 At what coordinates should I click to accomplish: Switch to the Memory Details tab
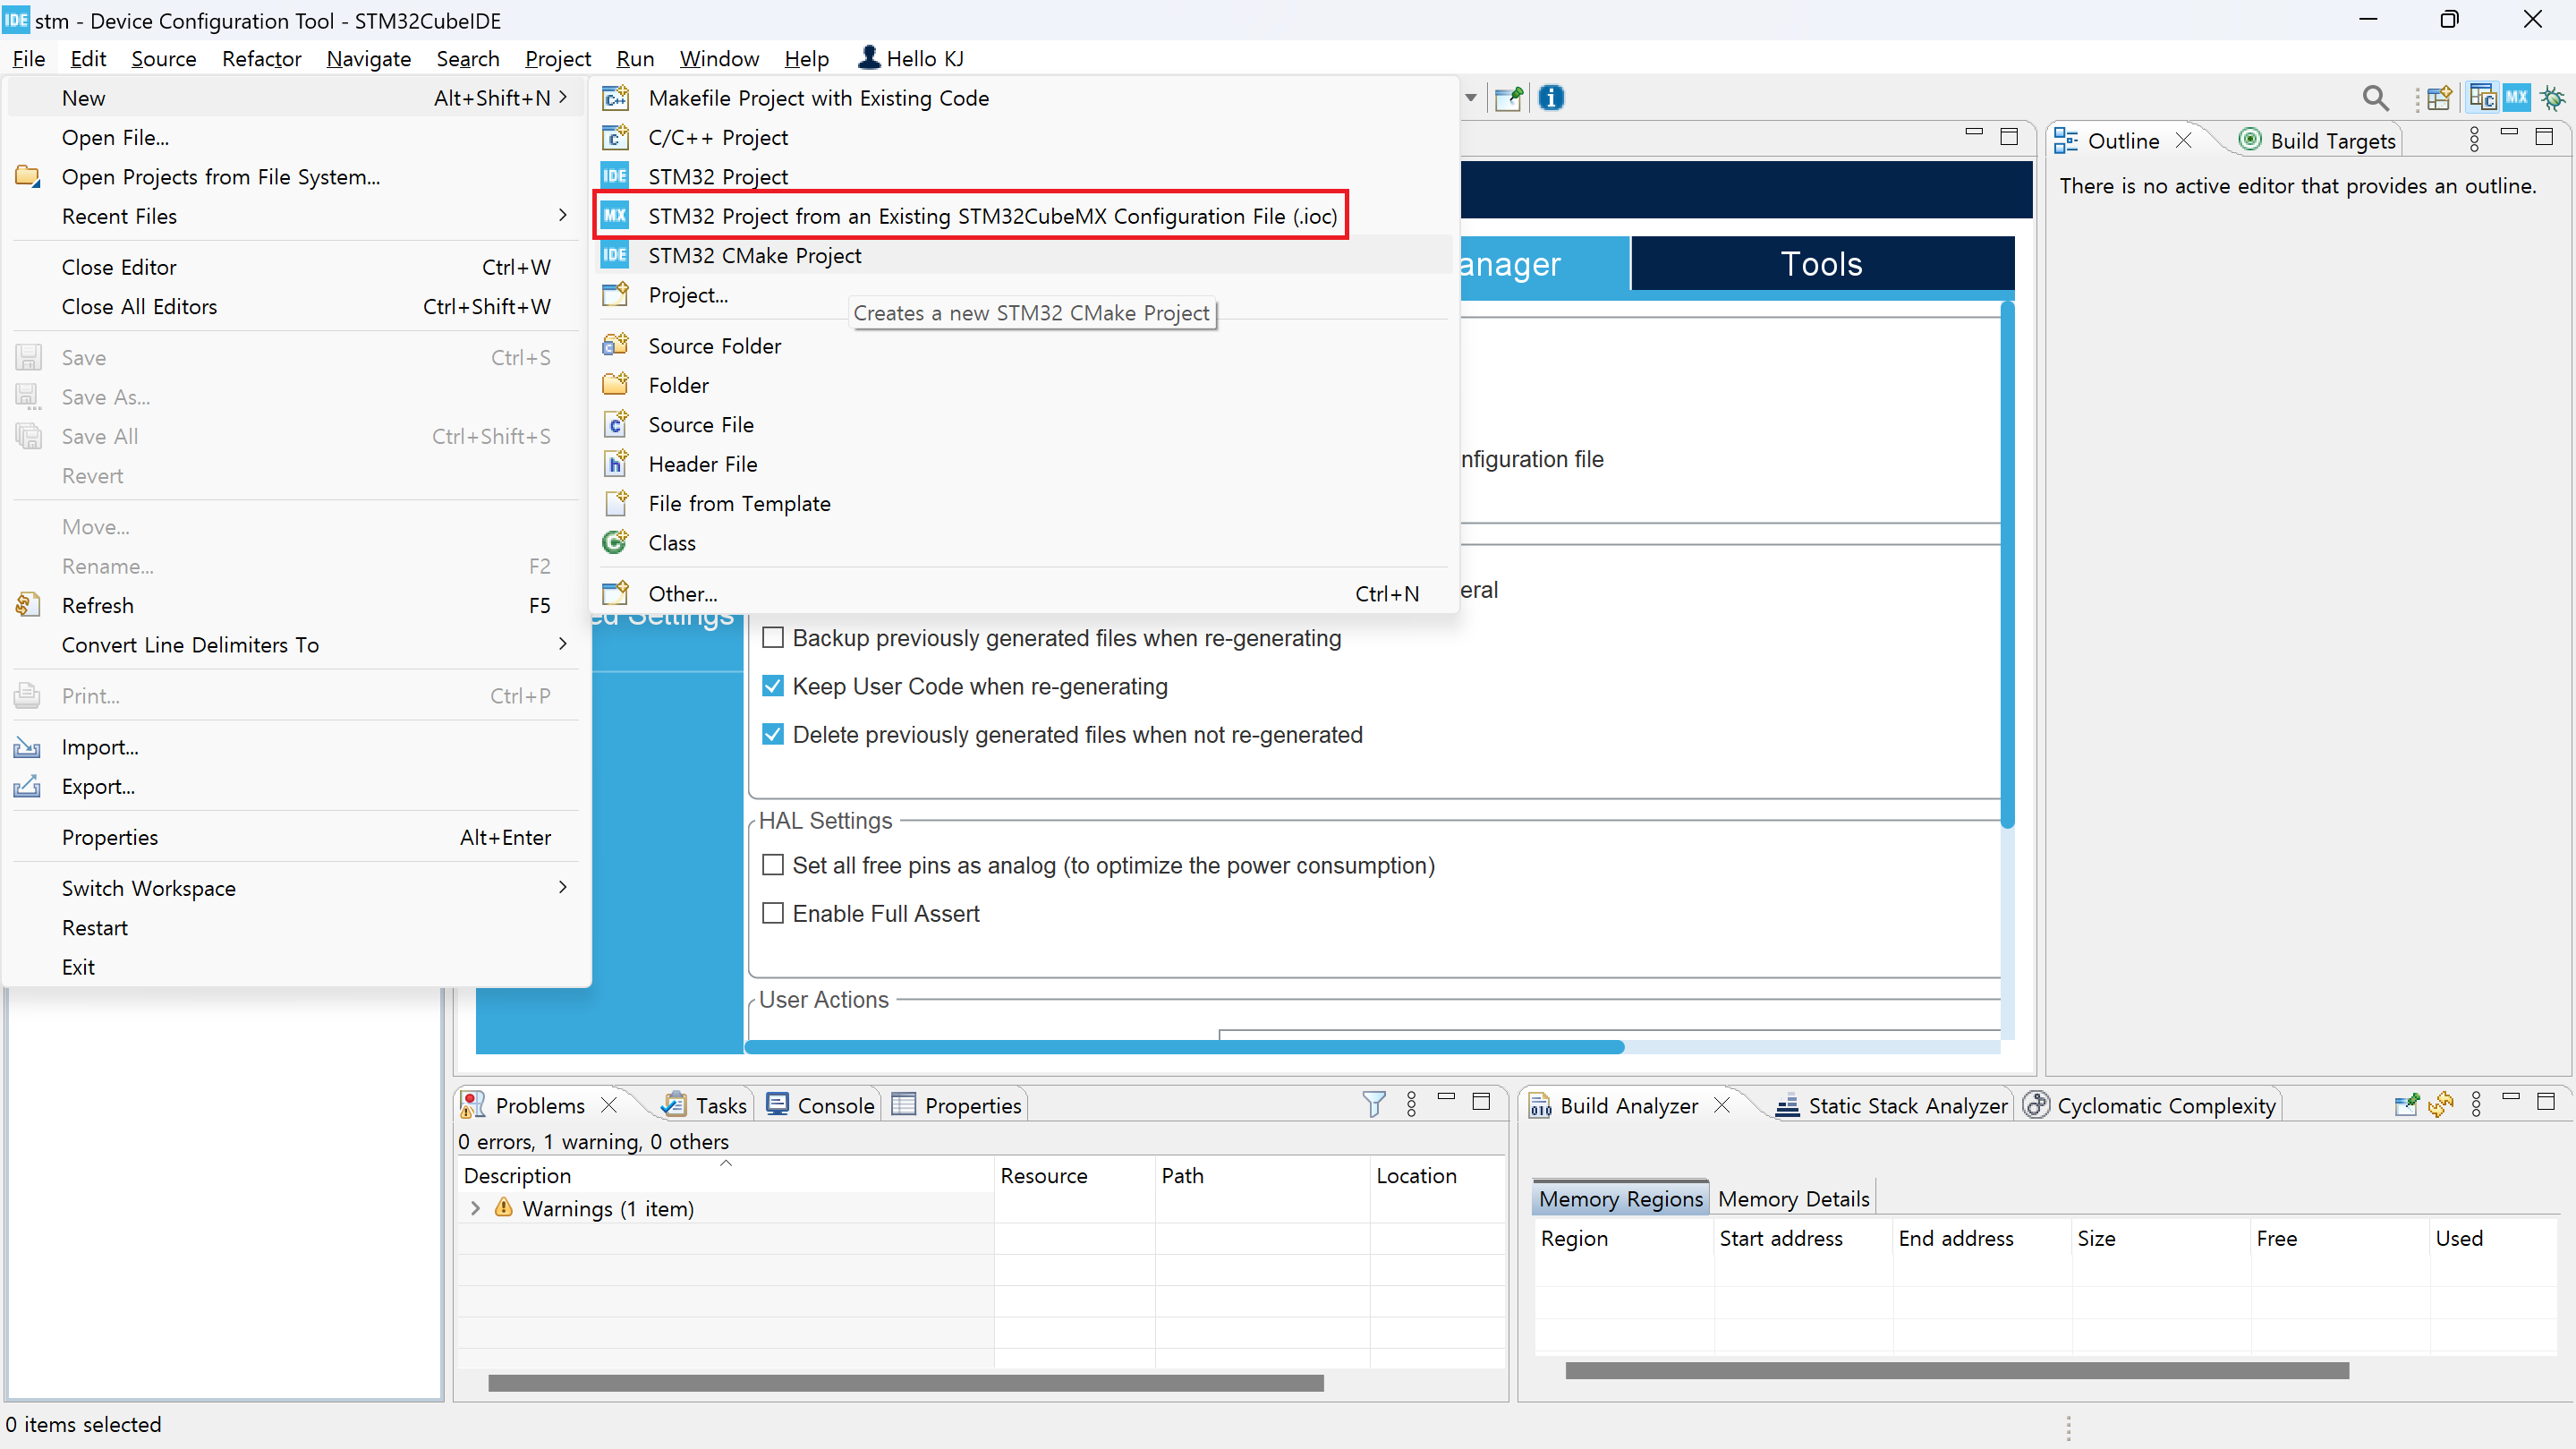[1793, 1198]
